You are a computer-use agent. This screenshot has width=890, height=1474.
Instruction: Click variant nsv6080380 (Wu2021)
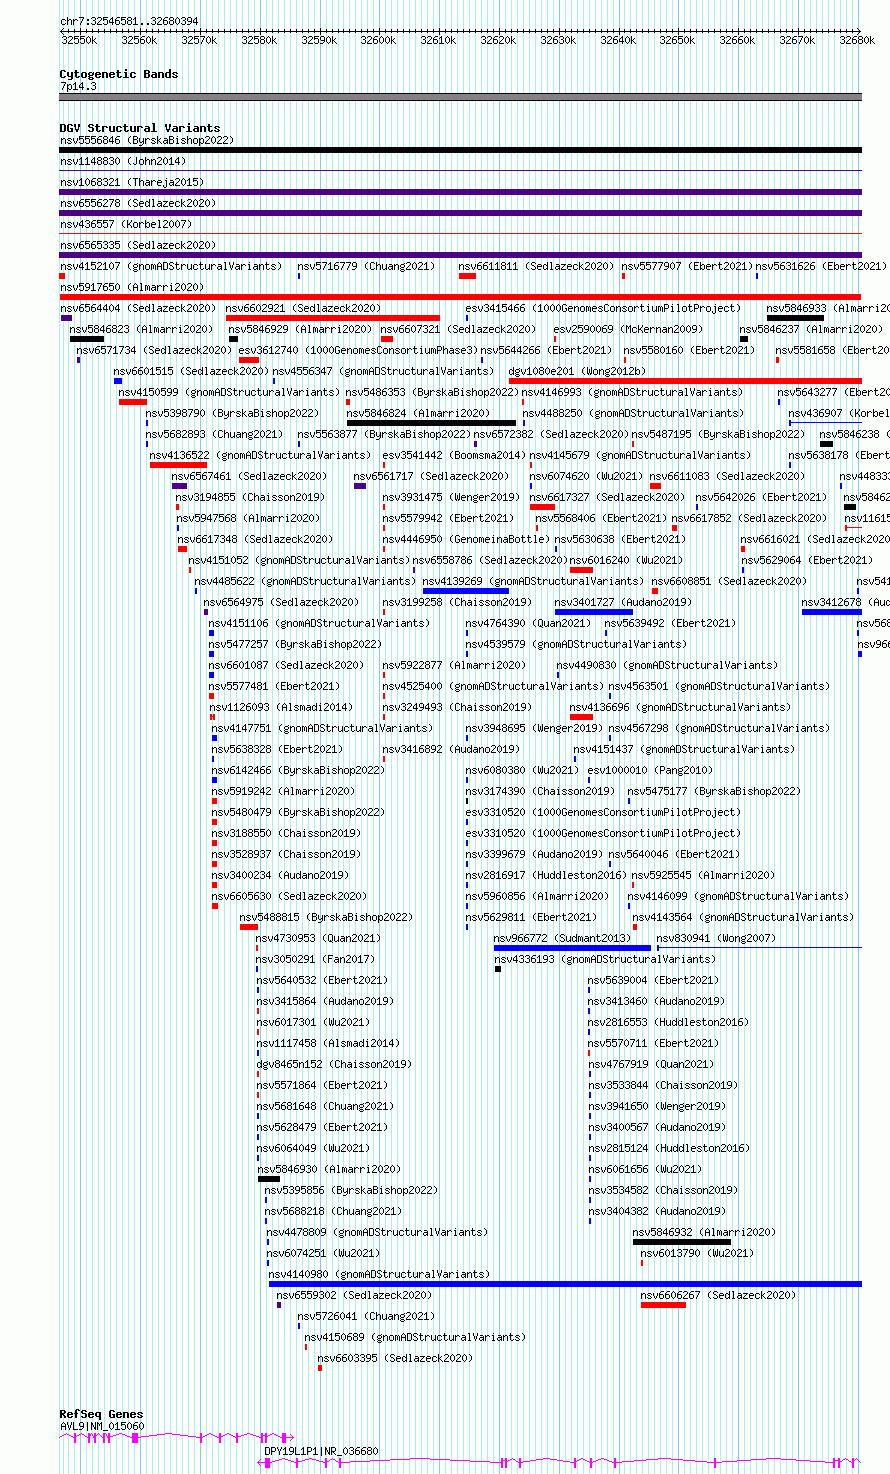[x=523, y=770]
